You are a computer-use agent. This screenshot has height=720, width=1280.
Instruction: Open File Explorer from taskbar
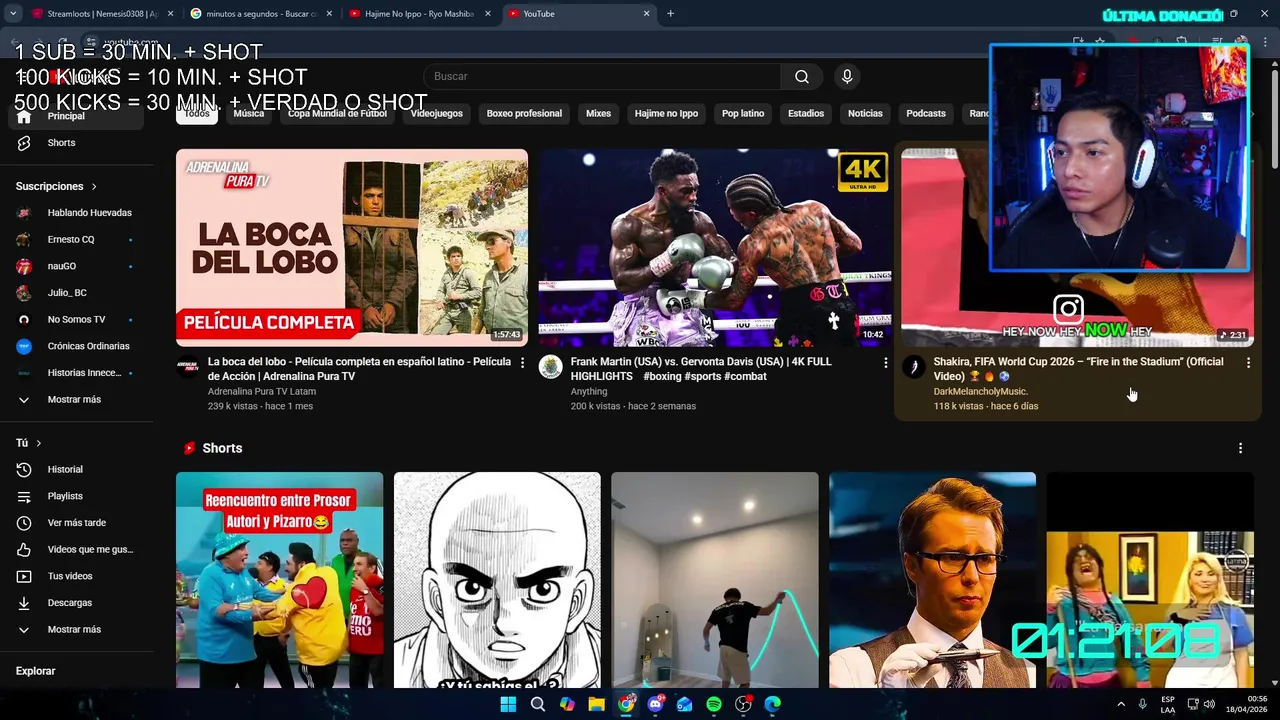point(596,704)
